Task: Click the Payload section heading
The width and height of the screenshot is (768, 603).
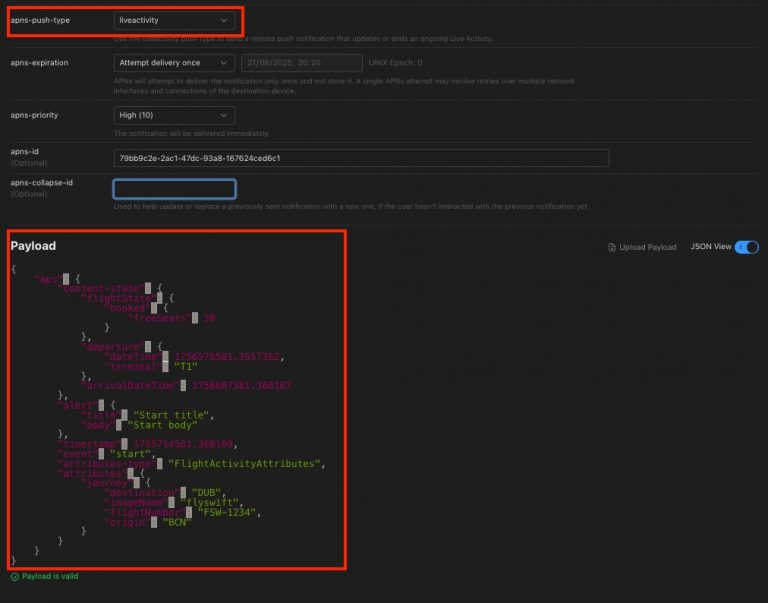Action: tap(33, 246)
